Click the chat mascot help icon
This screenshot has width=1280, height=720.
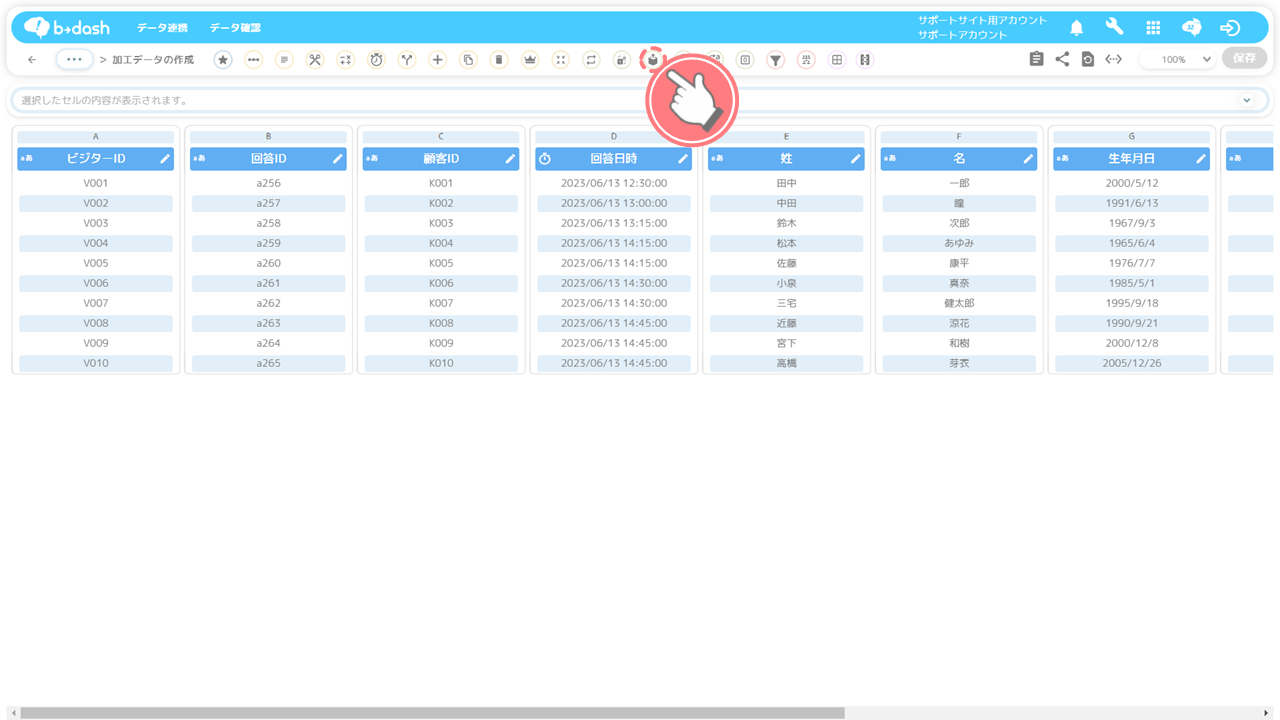[1191, 27]
